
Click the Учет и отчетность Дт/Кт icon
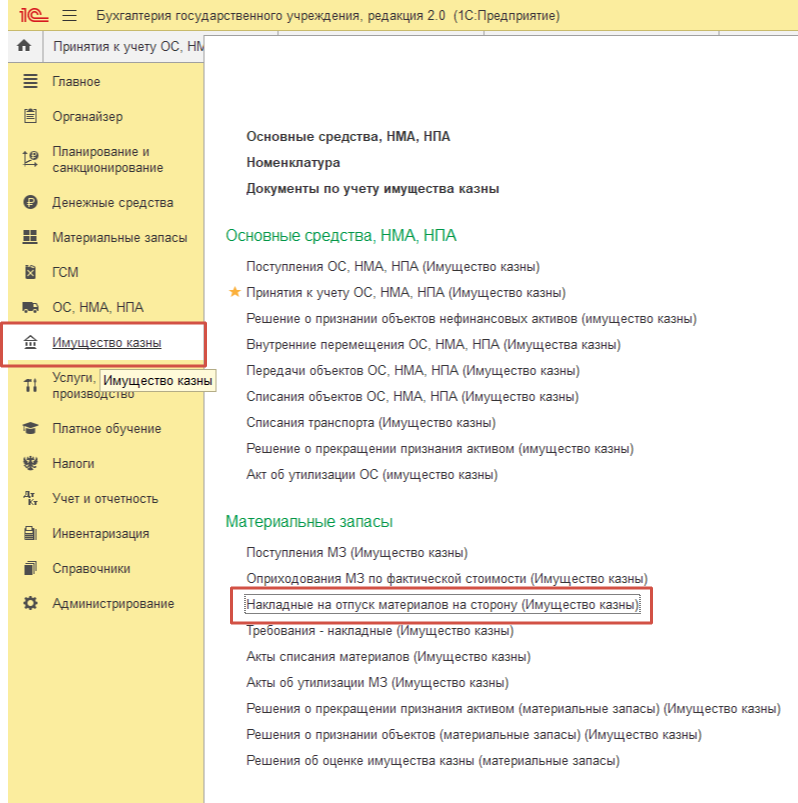pyautogui.click(x=30, y=498)
